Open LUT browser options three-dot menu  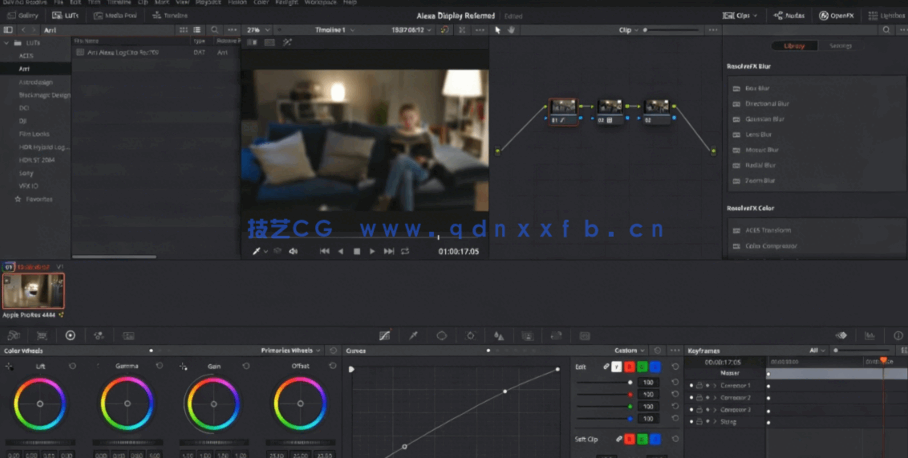pos(232,30)
